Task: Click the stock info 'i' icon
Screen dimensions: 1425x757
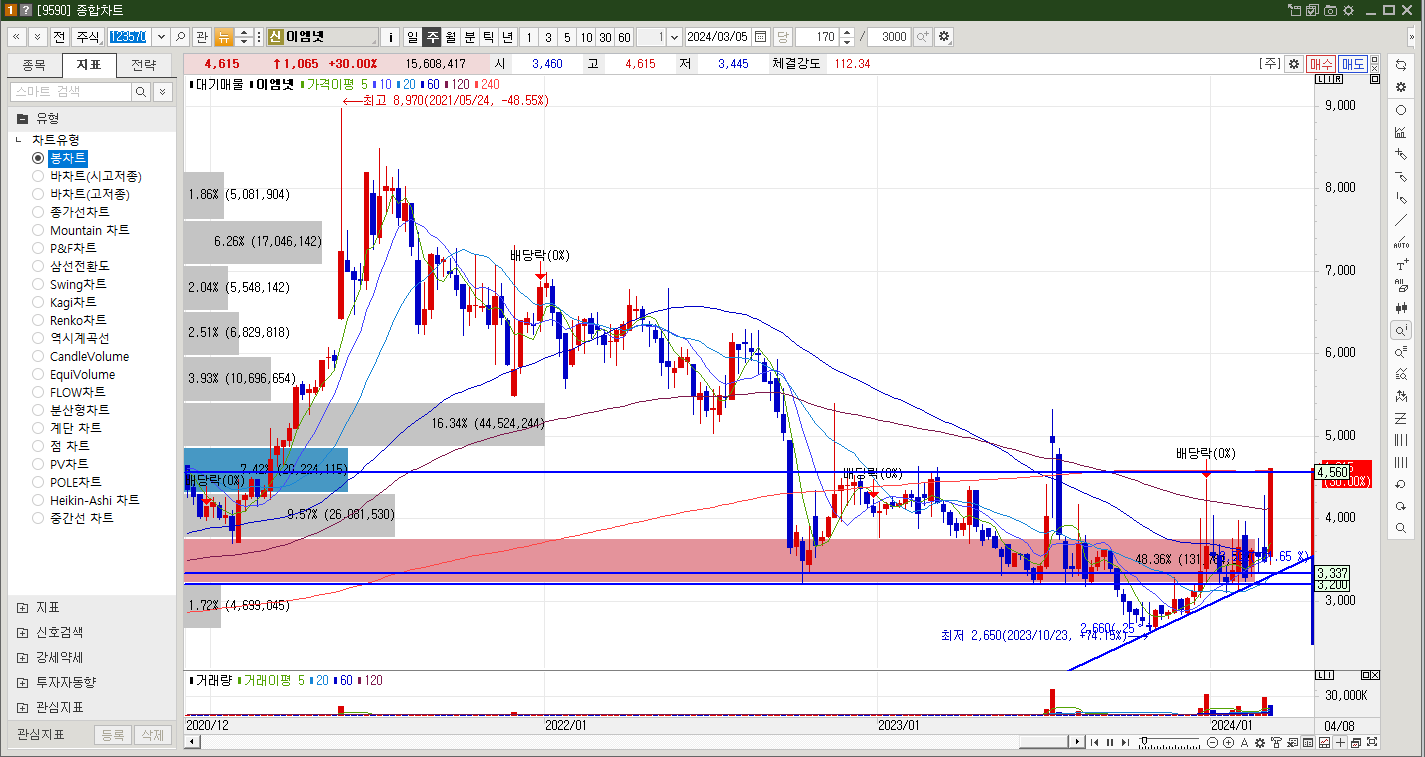Action: (391, 37)
